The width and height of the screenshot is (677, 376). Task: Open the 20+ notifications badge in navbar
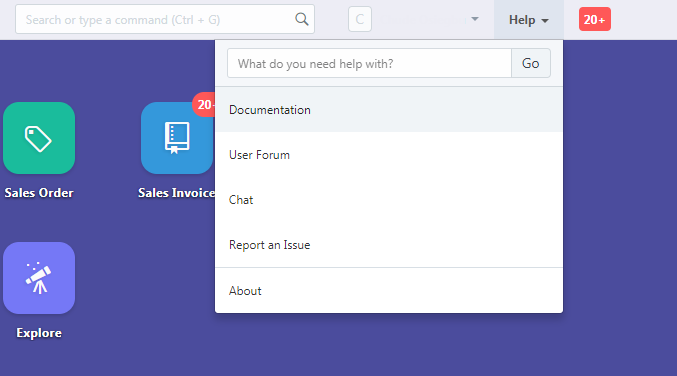click(x=595, y=19)
